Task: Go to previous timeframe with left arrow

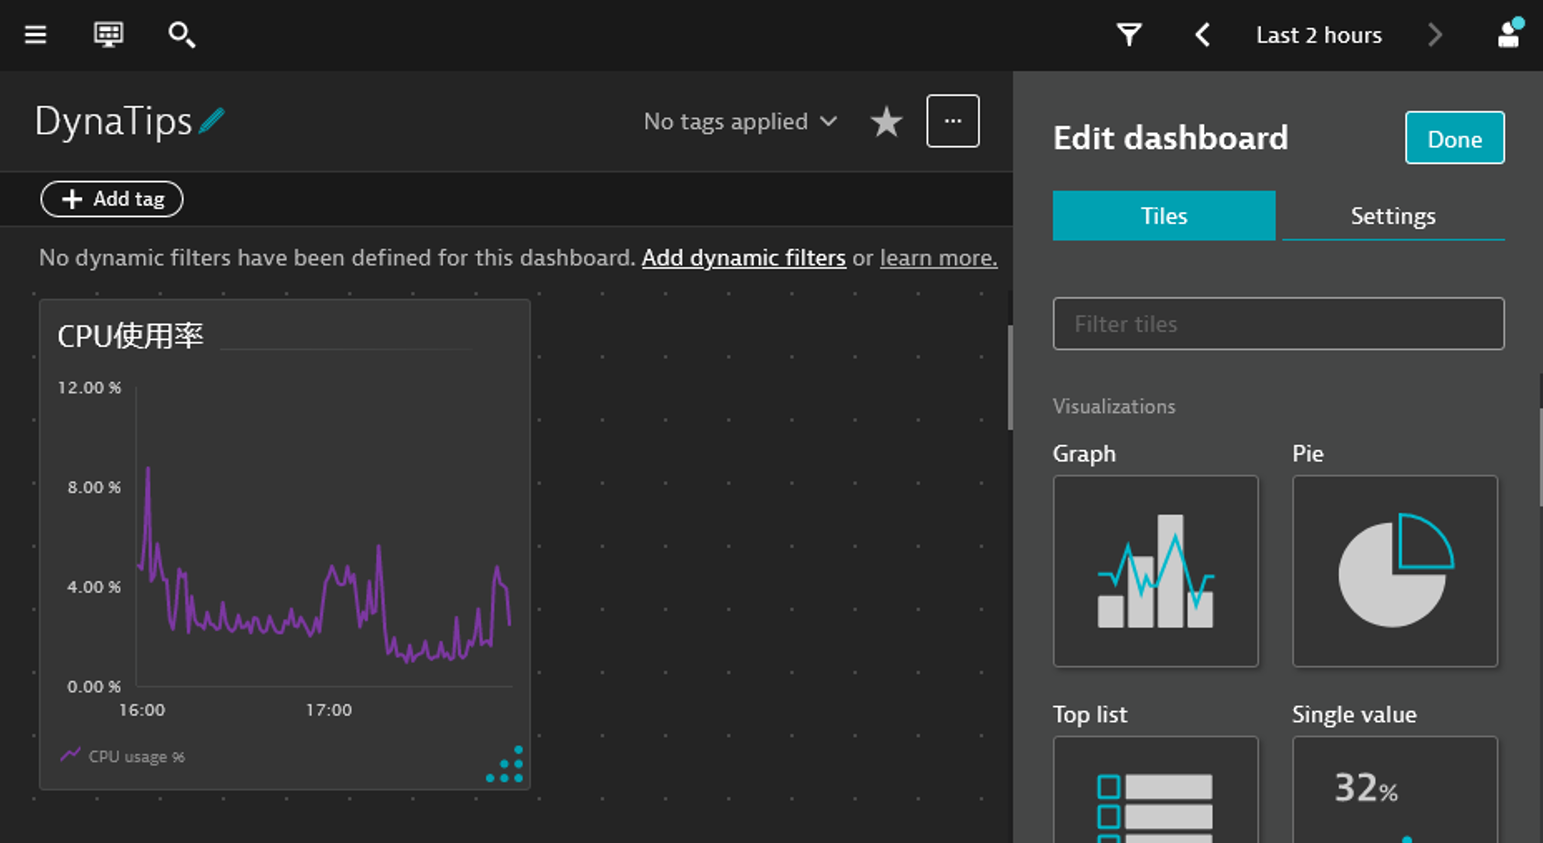Action: [x=1203, y=35]
